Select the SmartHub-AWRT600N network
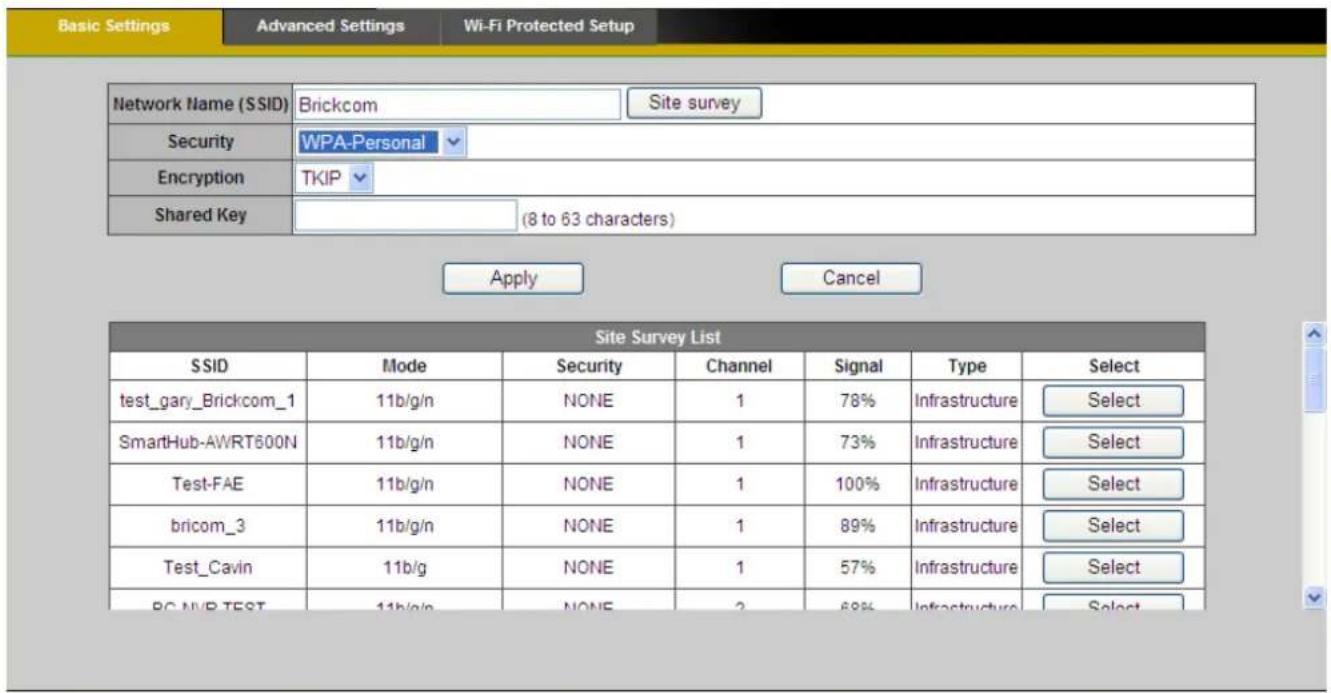This screenshot has width=1331, height=693. (x=1113, y=443)
